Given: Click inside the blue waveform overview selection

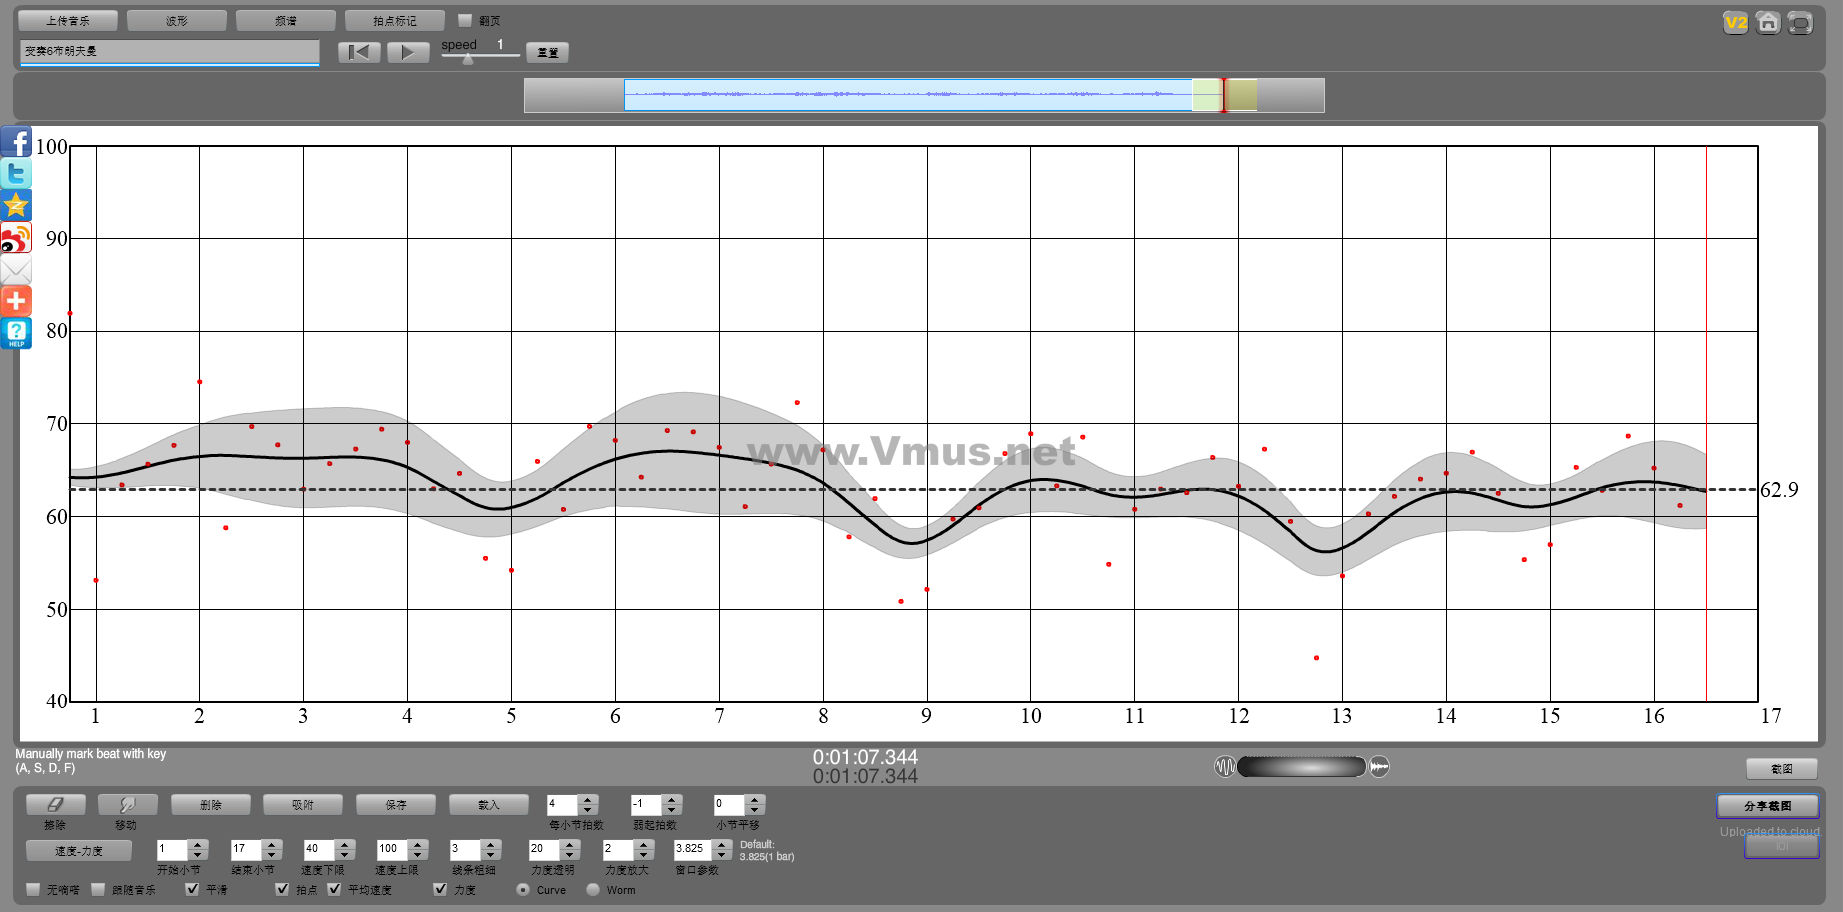Looking at the screenshot, I should (908, 95).
